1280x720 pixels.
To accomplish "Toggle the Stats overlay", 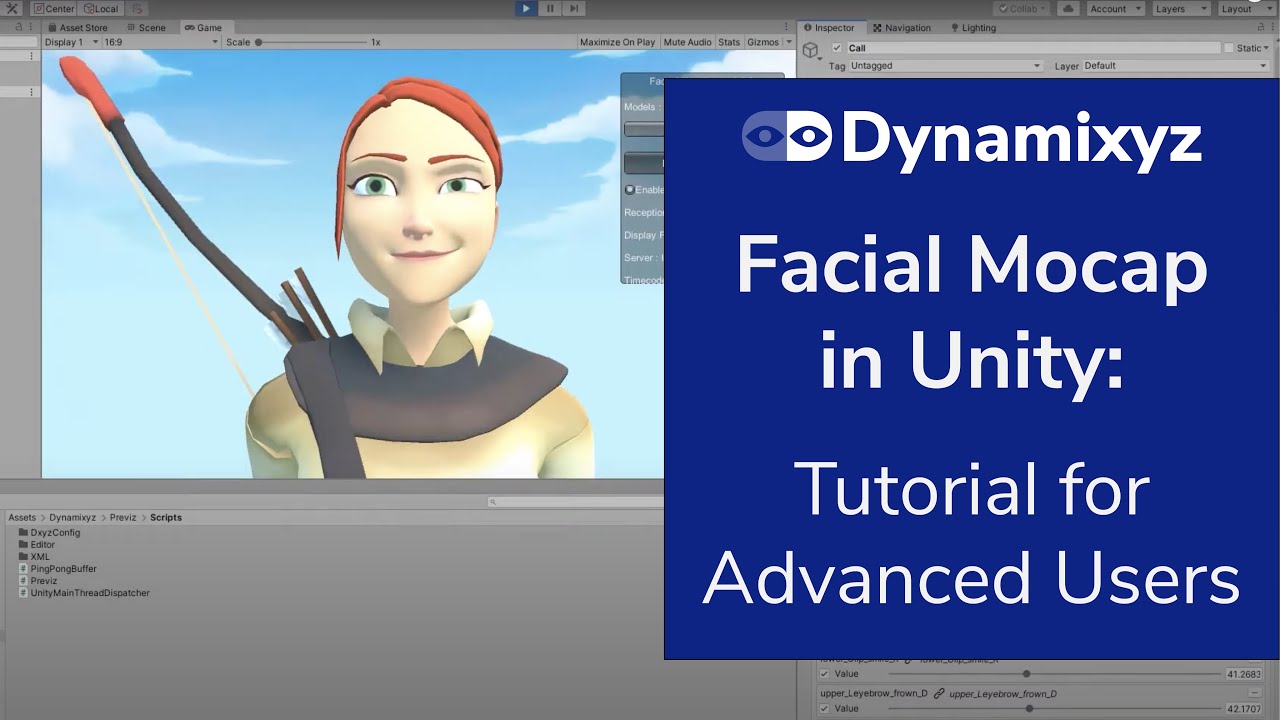I will tap(729, 42).
